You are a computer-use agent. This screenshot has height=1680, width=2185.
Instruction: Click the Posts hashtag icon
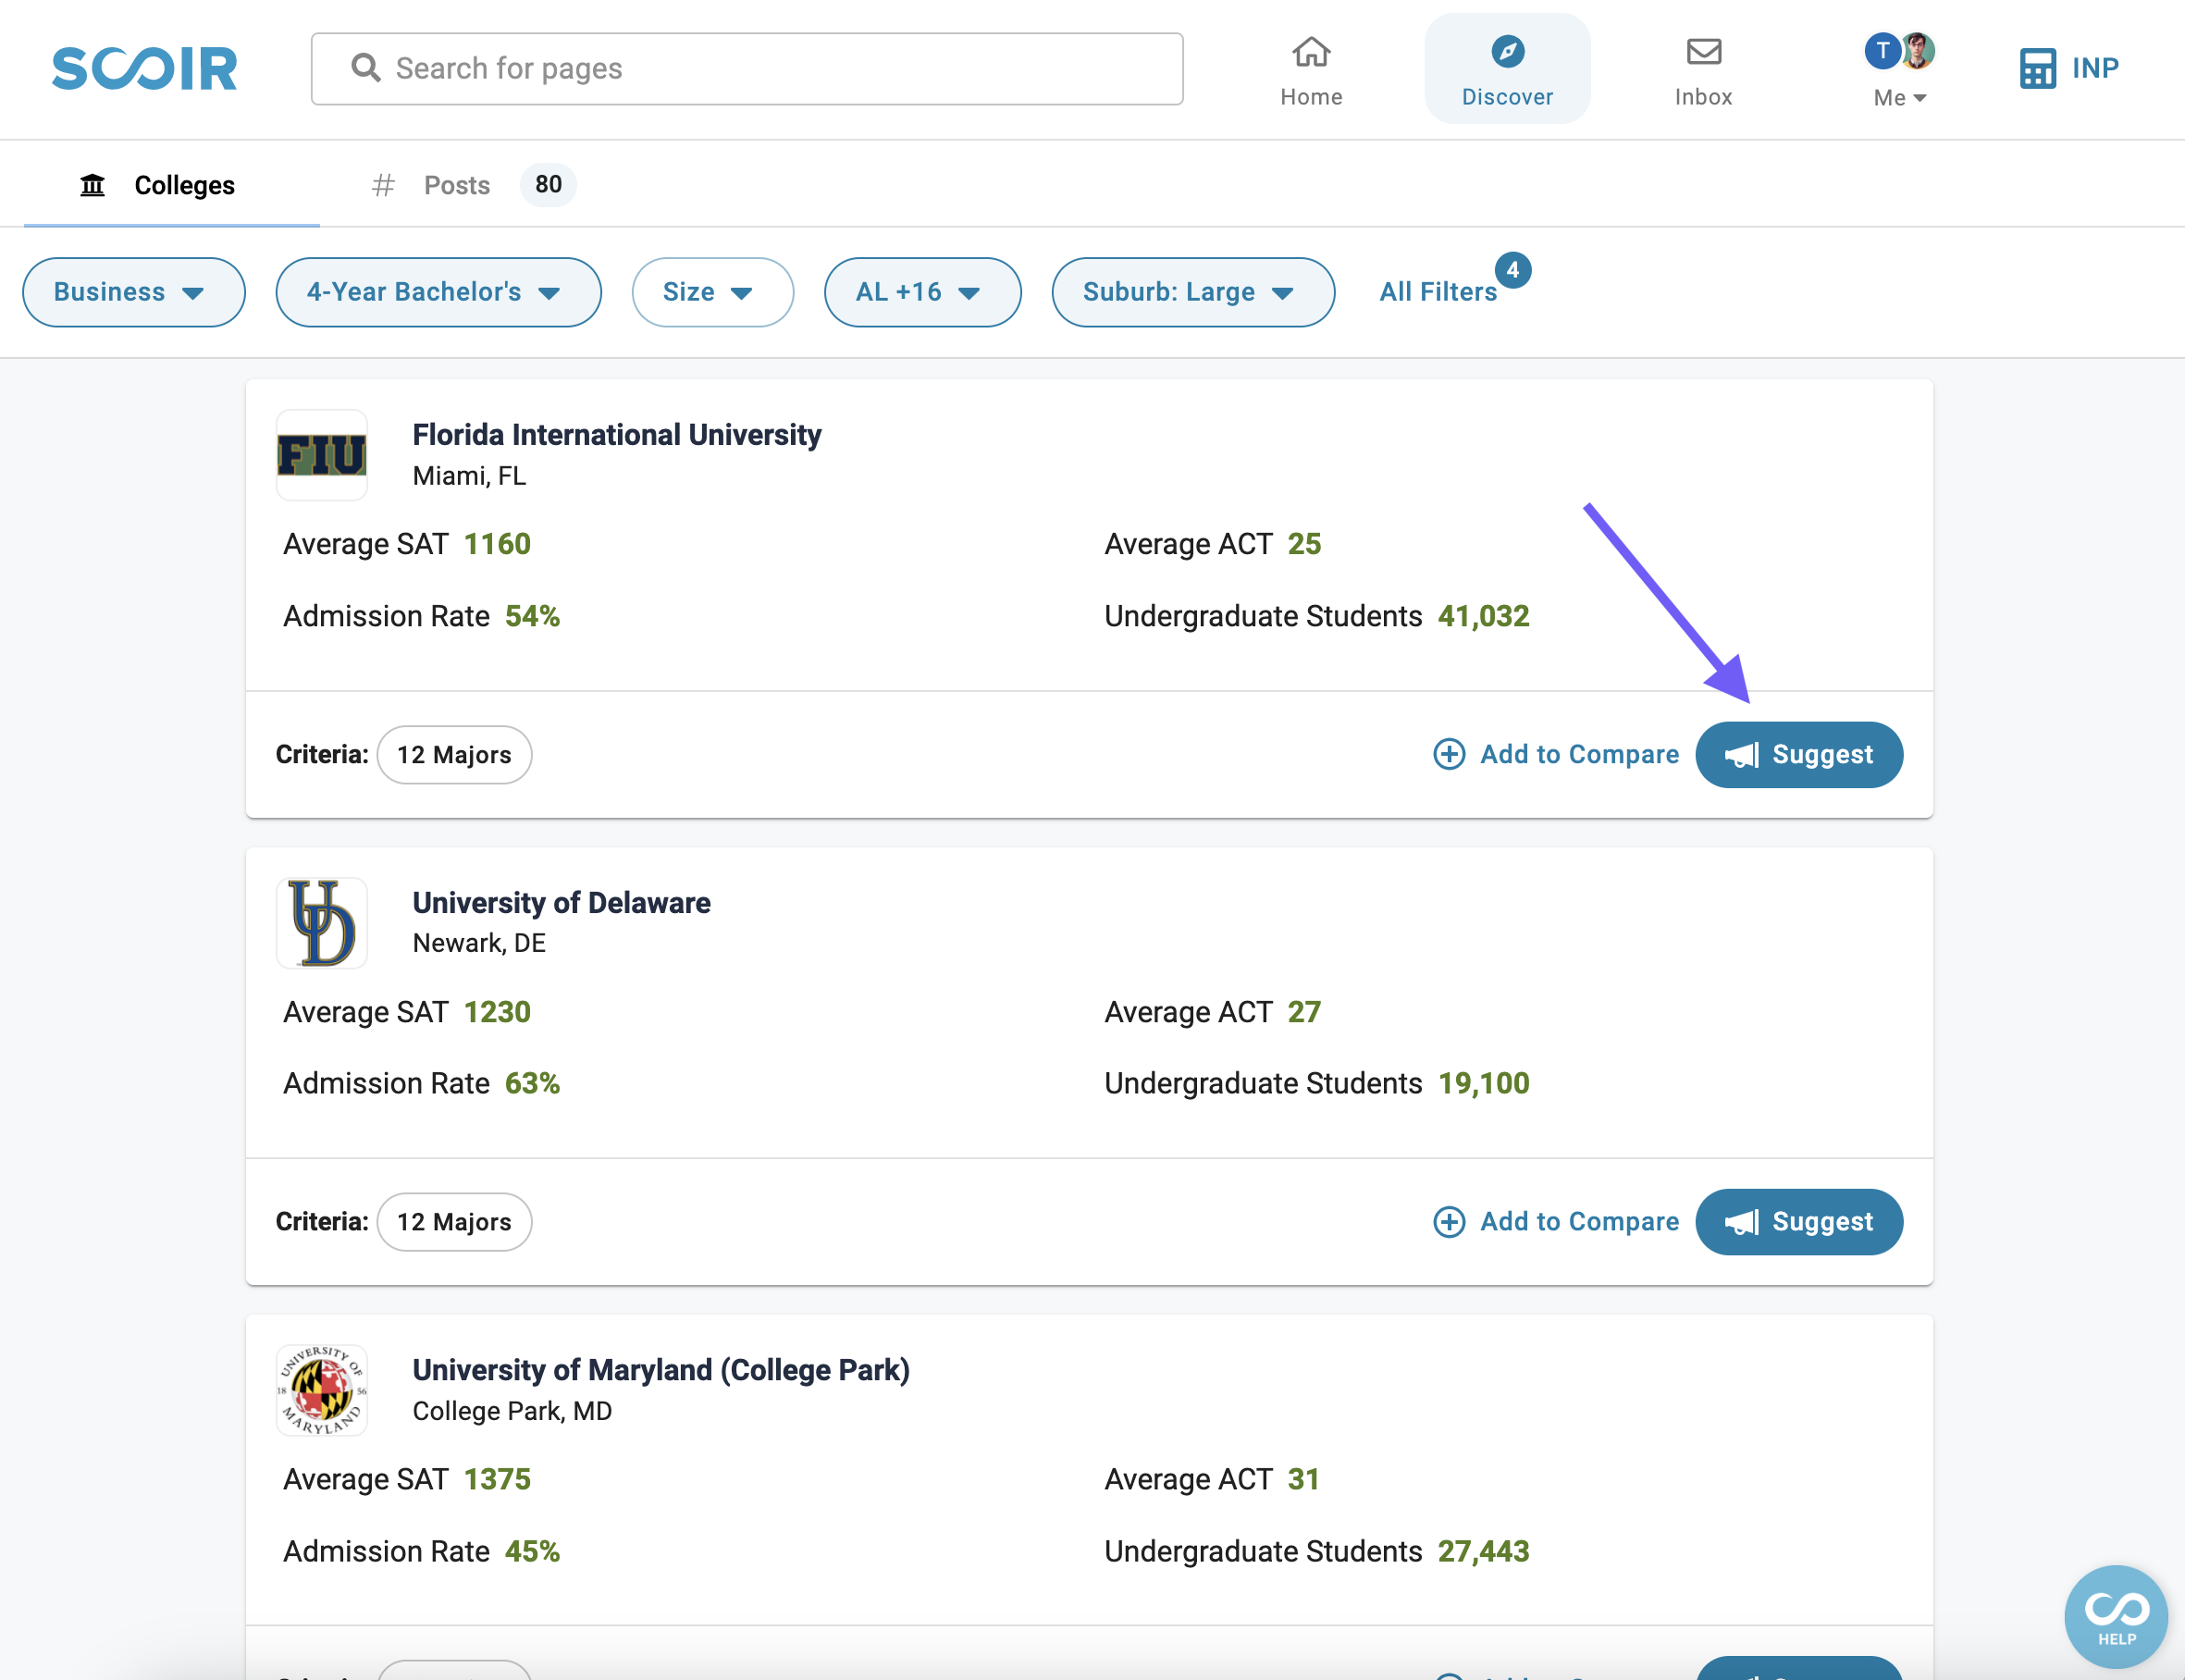pyautogui.click(x=383, y=185)
